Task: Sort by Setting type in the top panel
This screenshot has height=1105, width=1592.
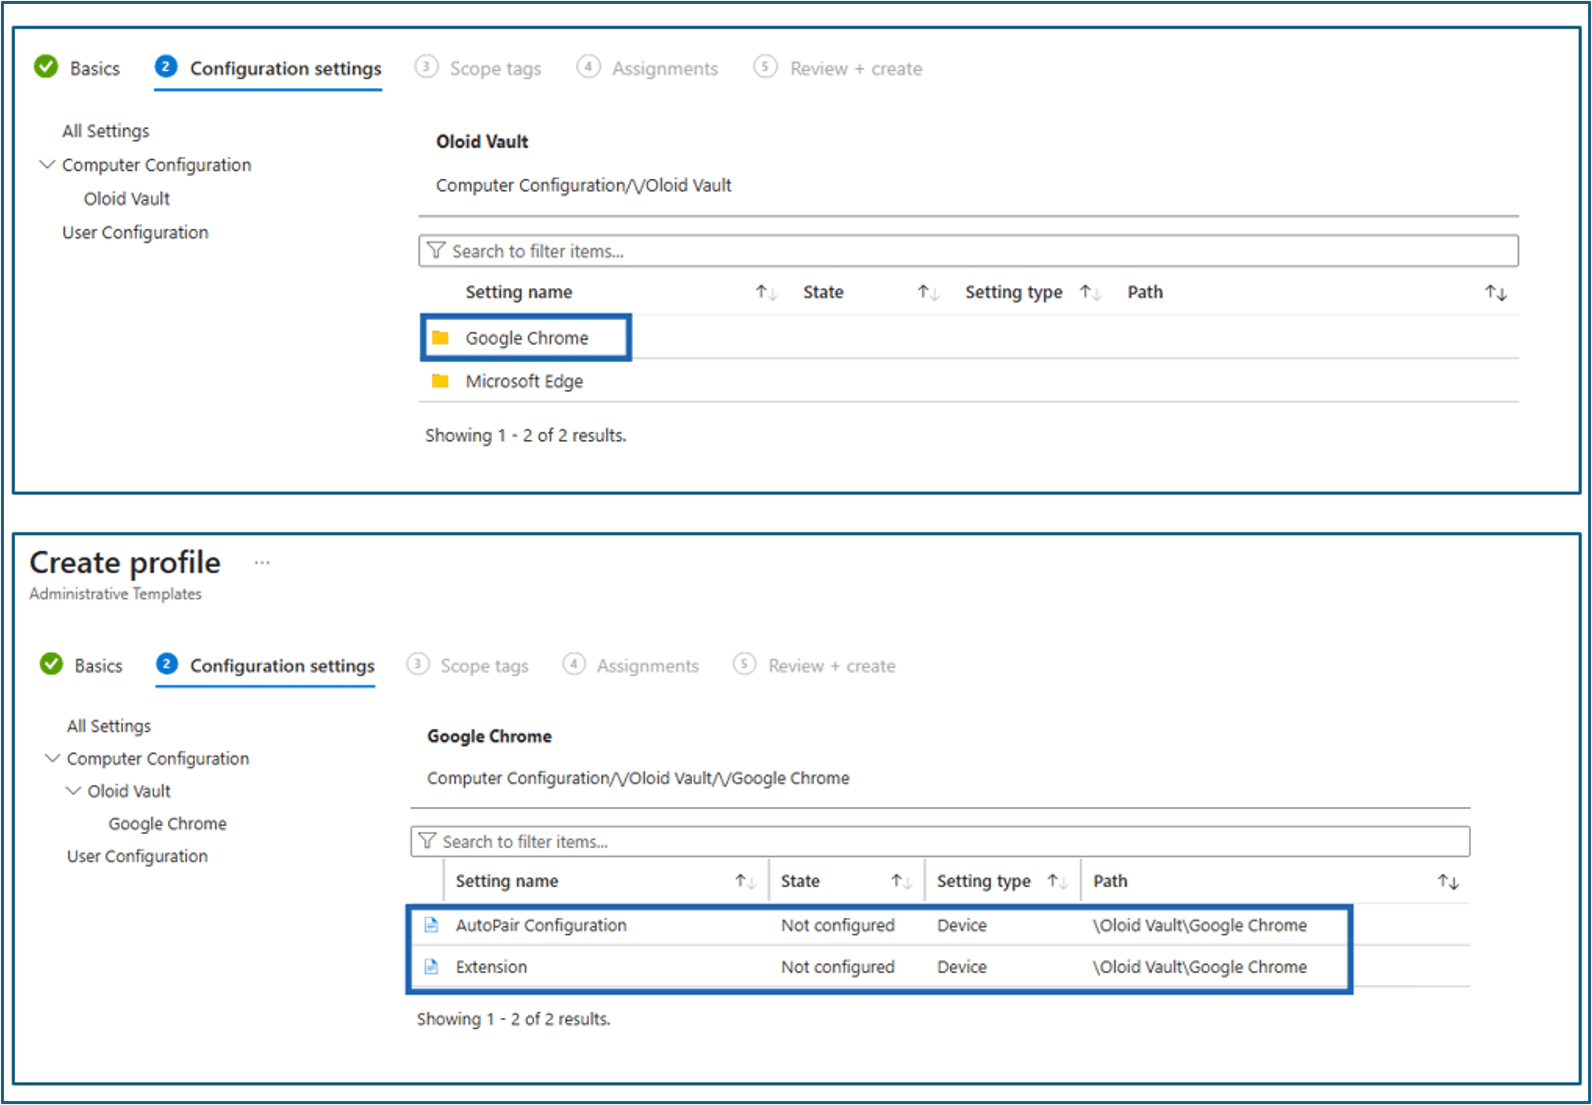Action: tap(1090, 292)
